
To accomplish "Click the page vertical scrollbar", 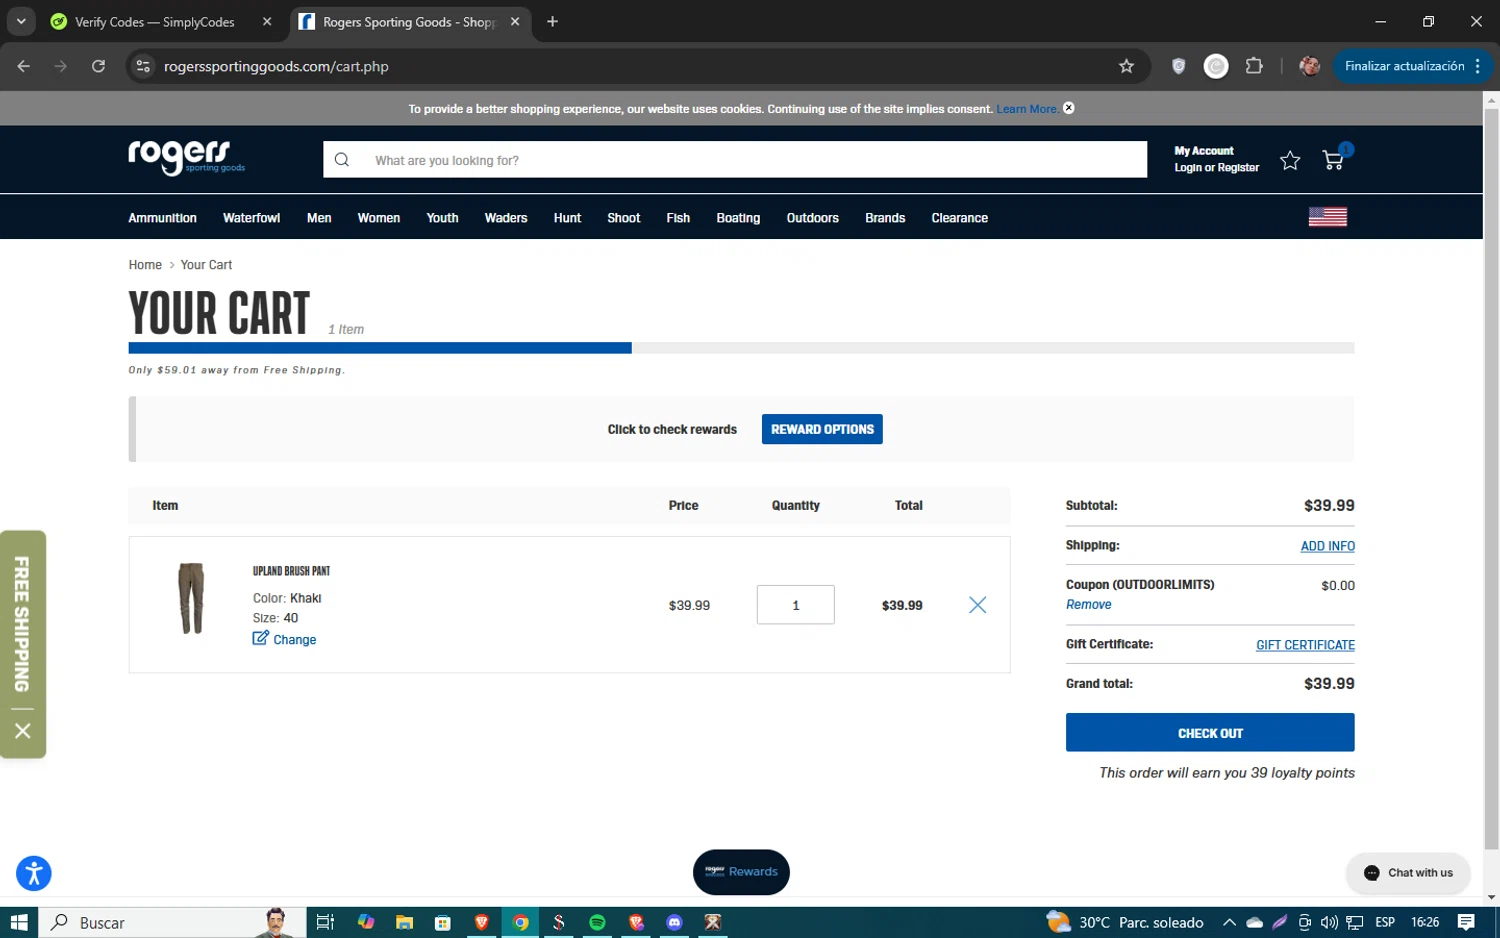I will (x=1491, y=480).
